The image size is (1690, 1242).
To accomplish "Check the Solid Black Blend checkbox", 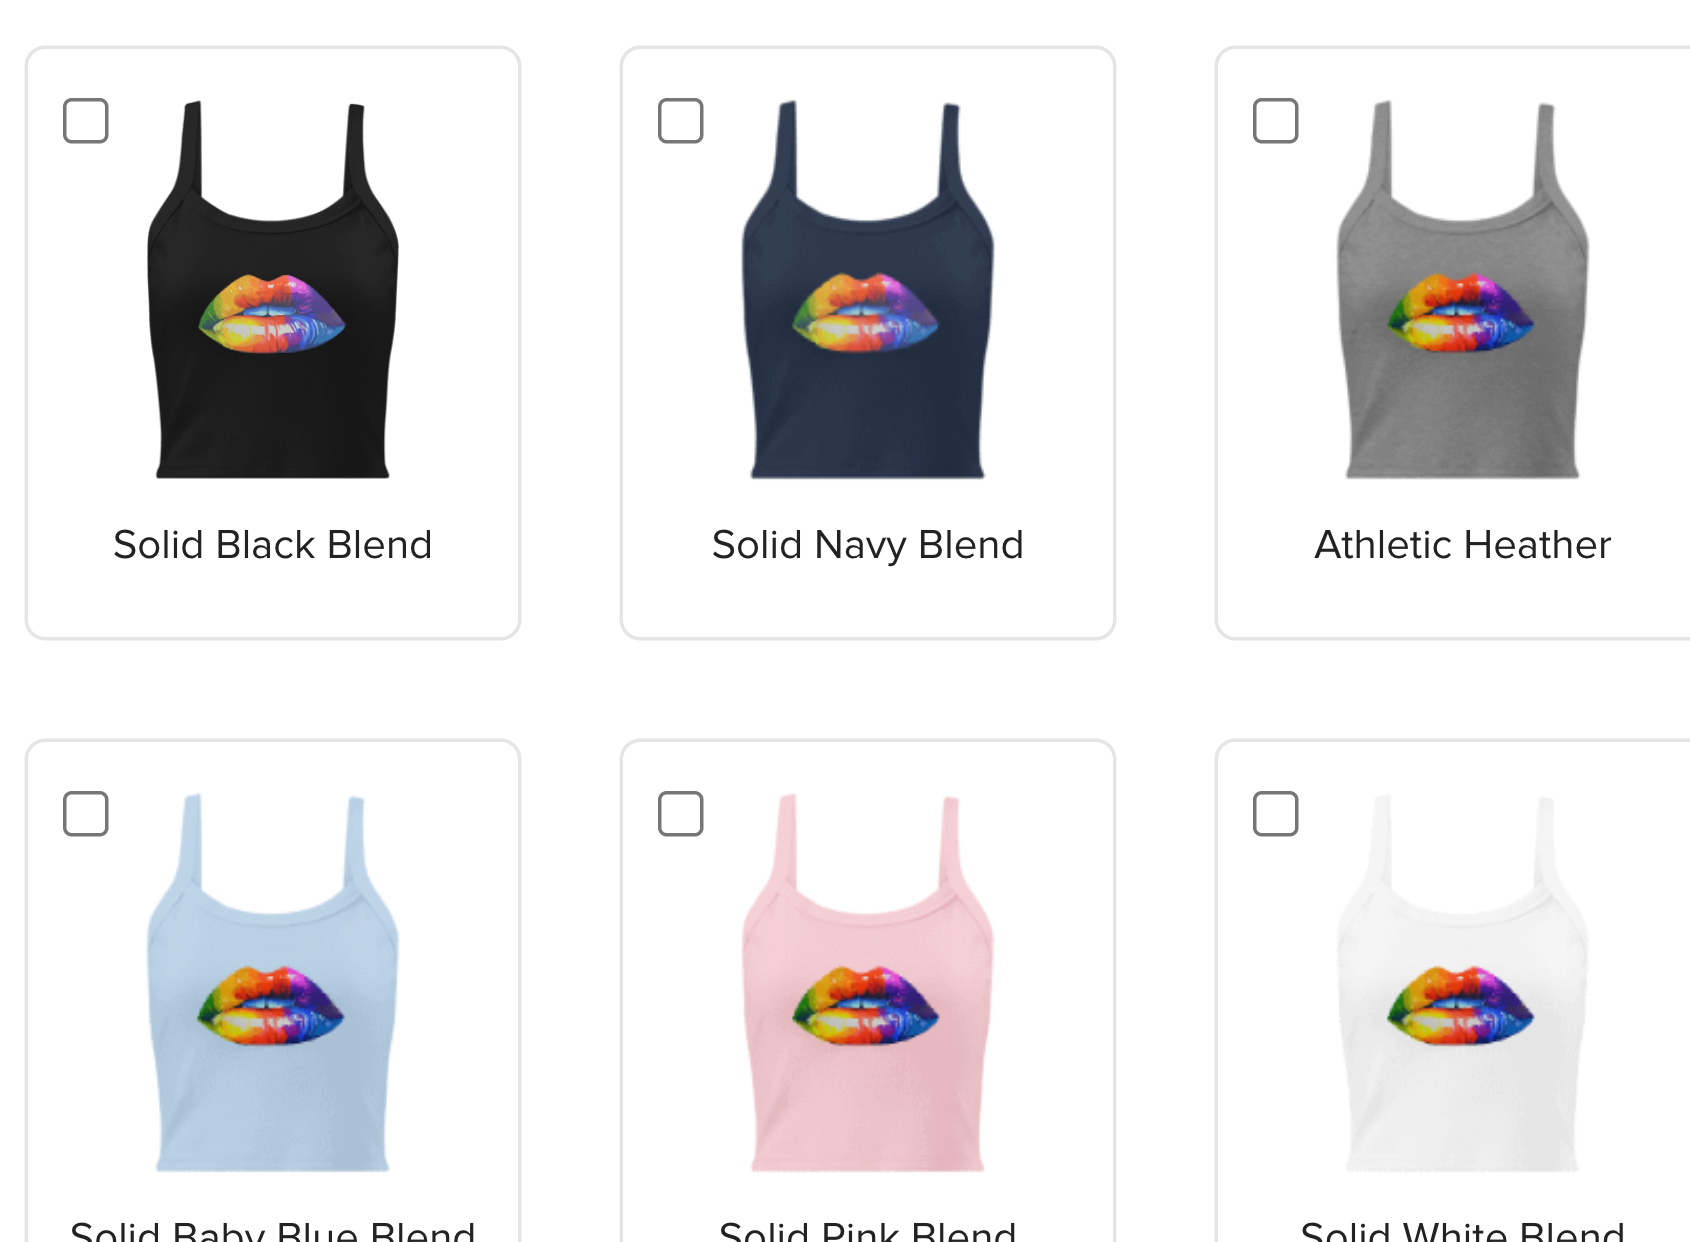I will (86, 121).
